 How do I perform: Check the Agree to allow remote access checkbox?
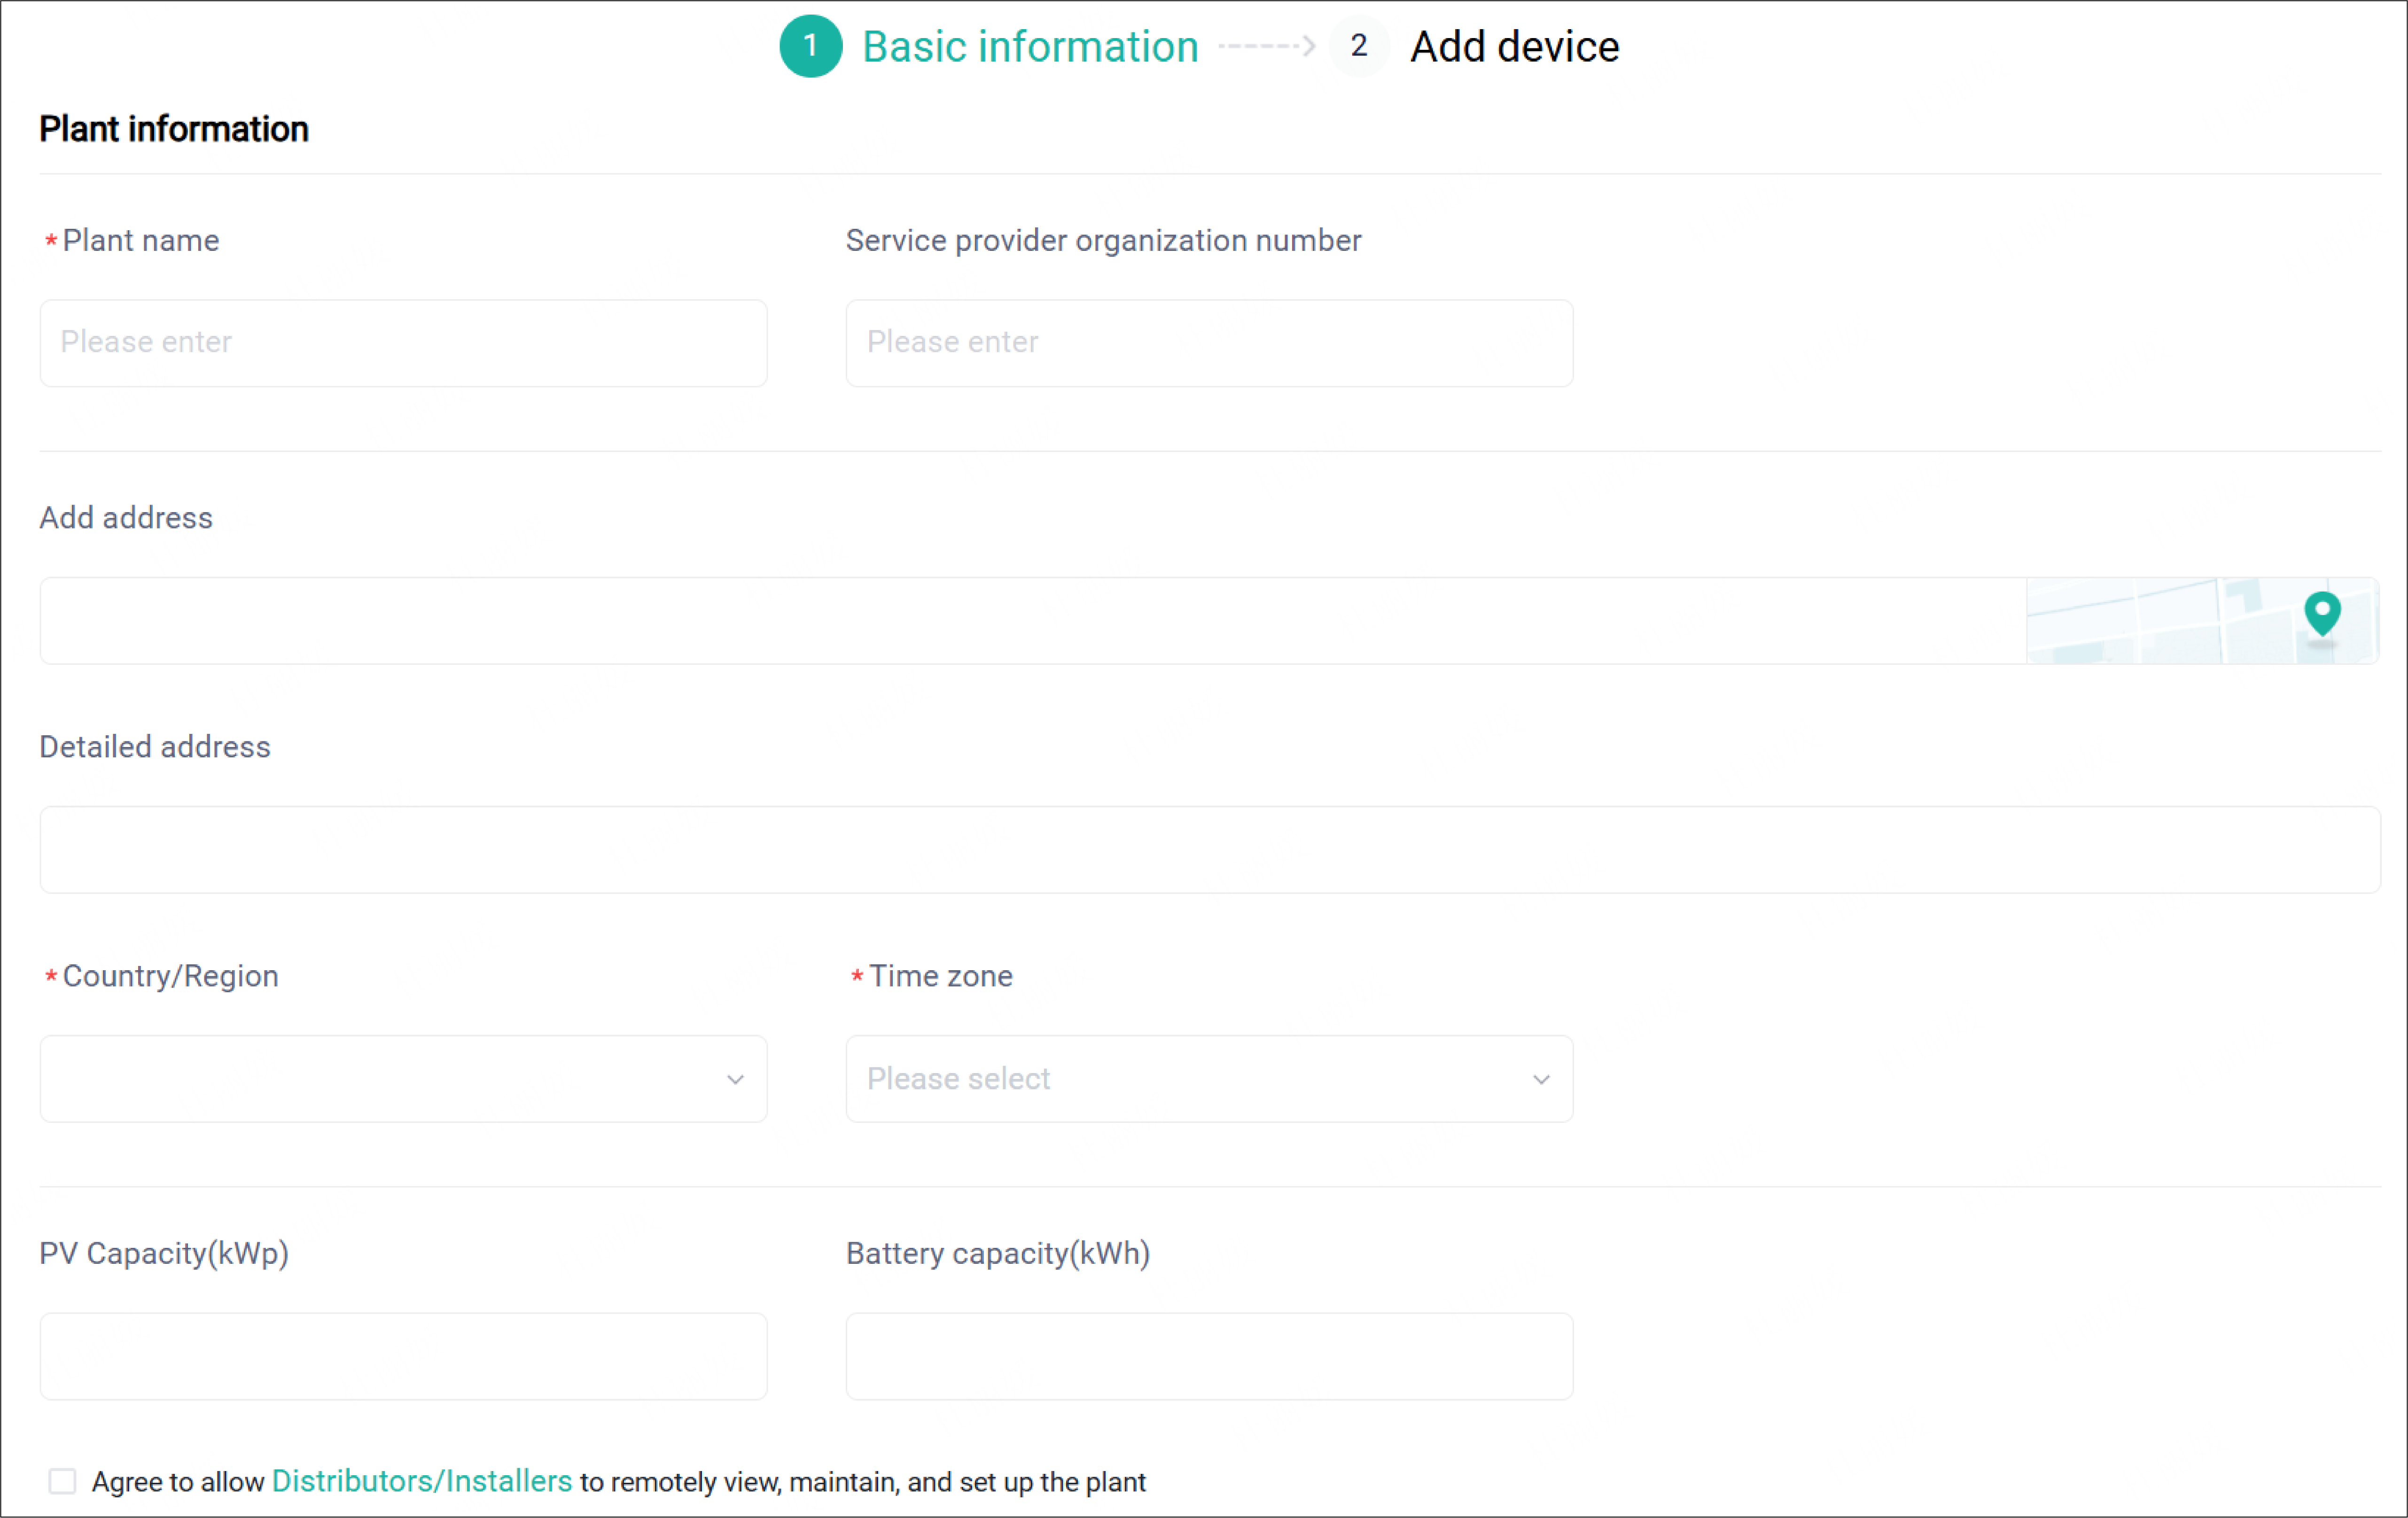click(x=63, y=1481)
